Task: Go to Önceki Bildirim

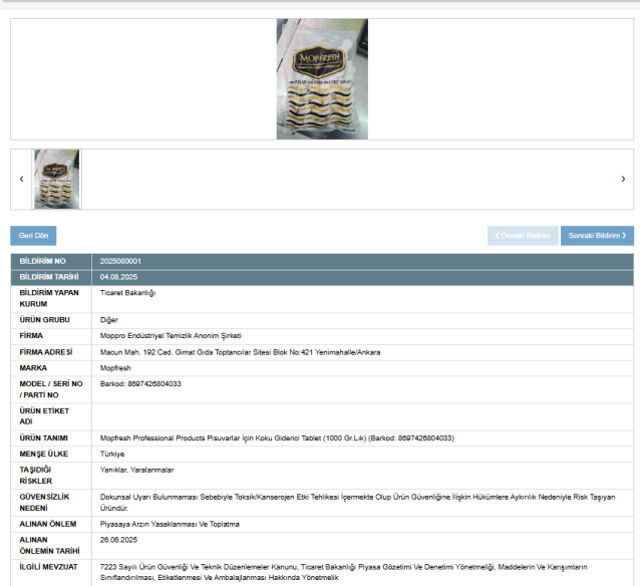Action: click(522, 236)
